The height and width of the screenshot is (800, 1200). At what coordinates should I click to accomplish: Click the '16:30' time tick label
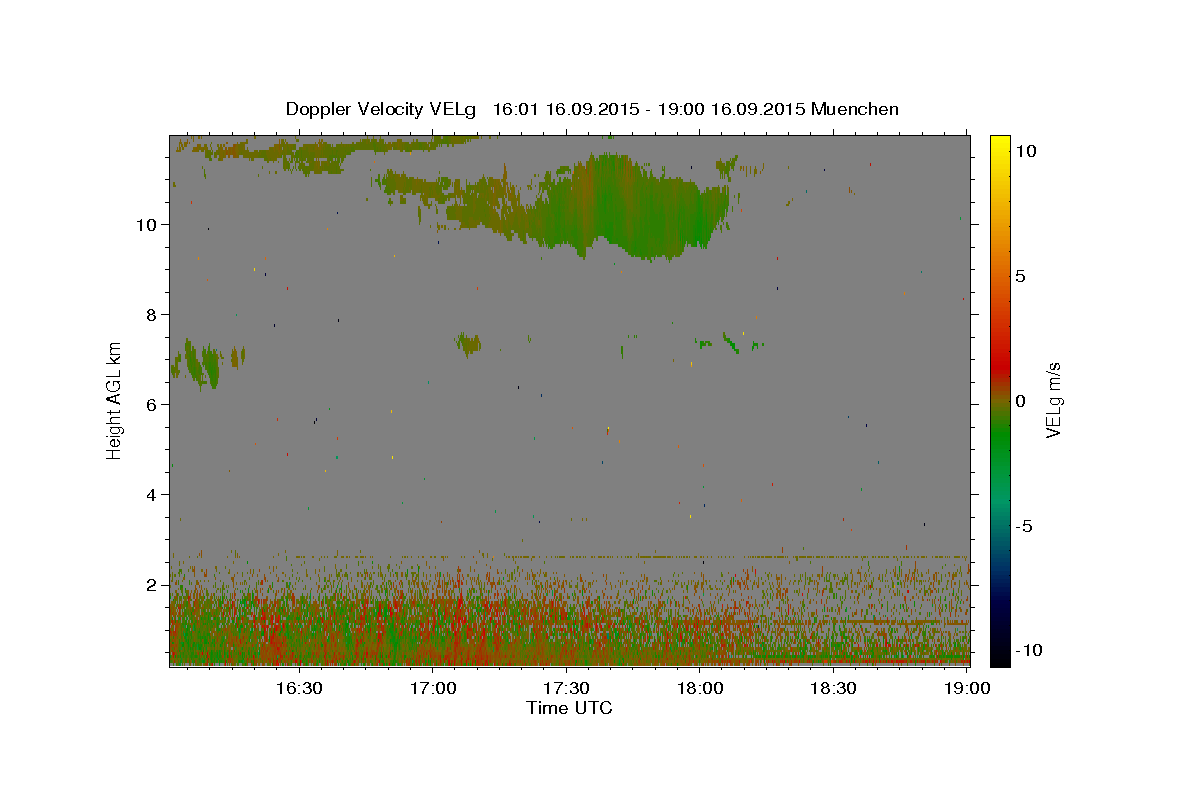point(299,688)
